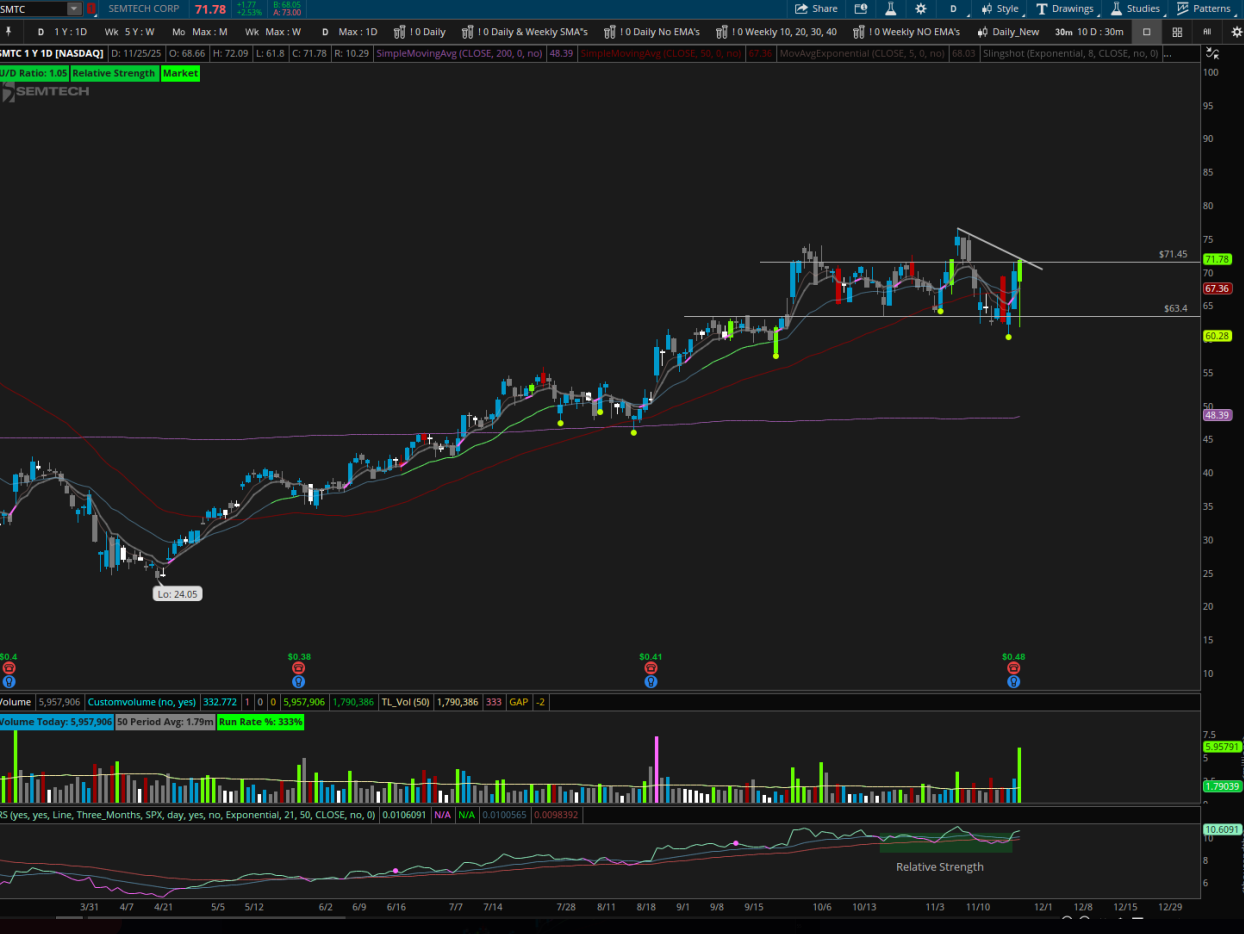
Task: Click the 48.39 purple axis tag
Action: point(1216,415)
